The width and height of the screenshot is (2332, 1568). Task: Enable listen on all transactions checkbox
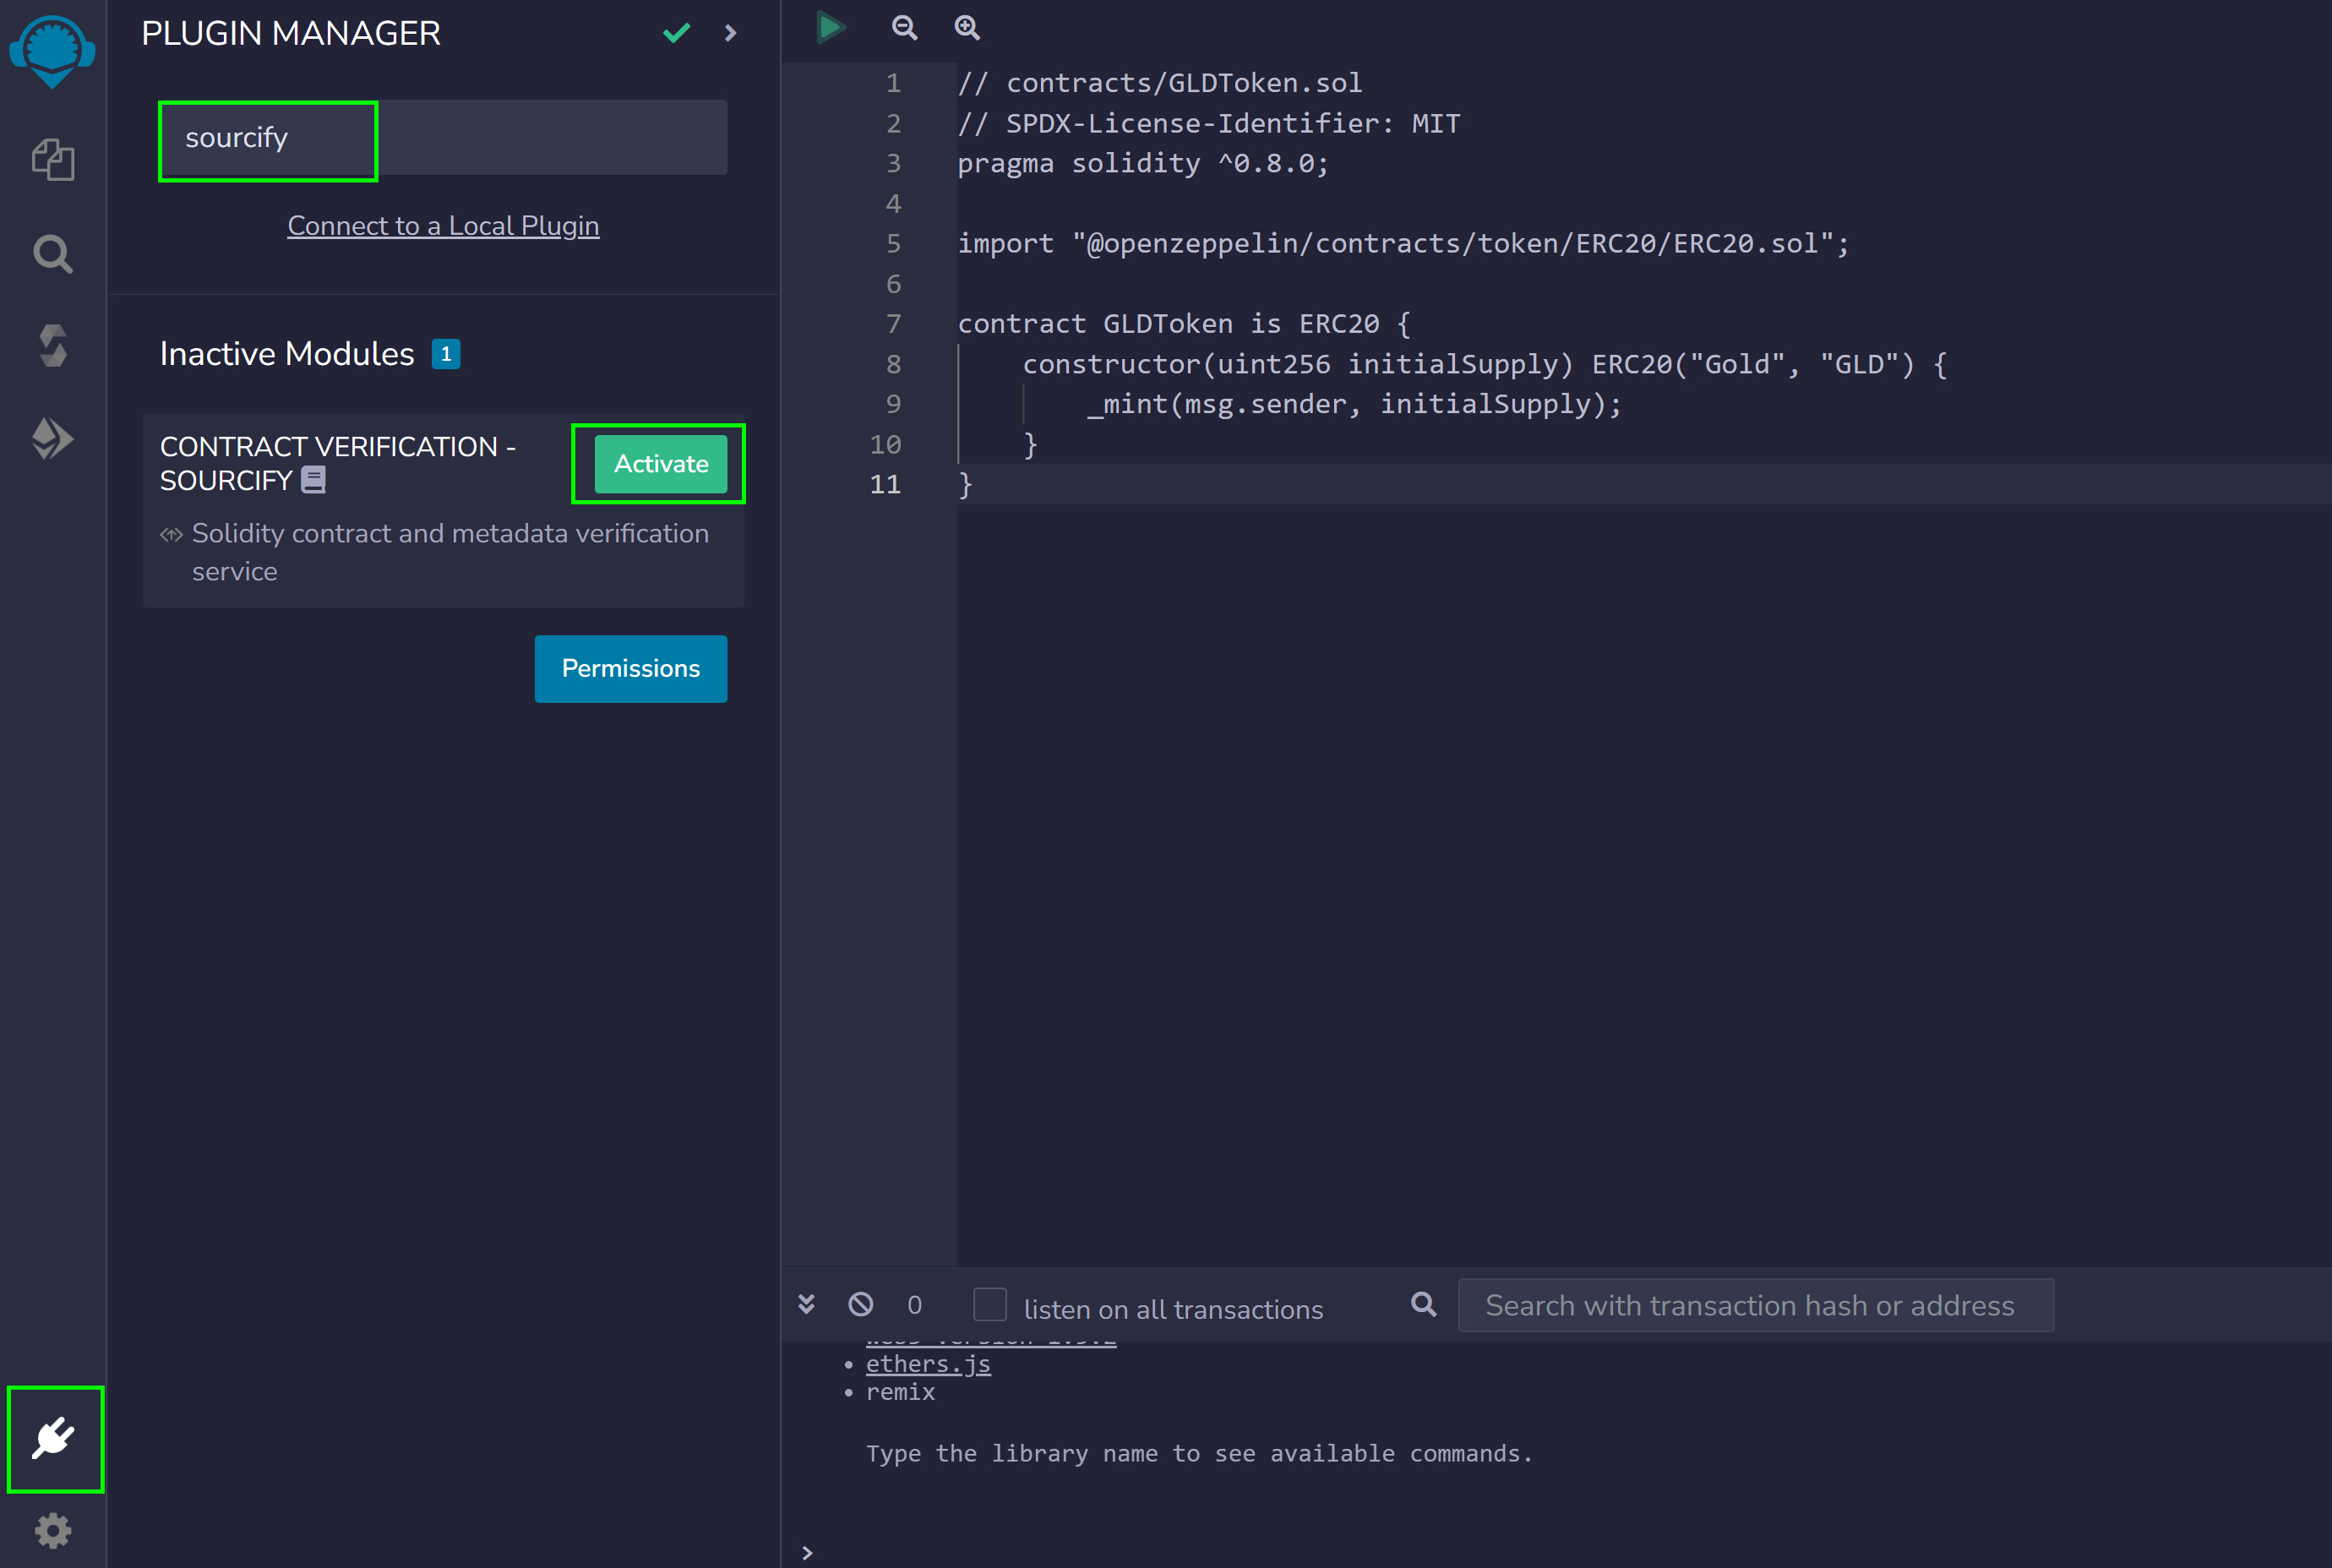[x=989, y=1305]
